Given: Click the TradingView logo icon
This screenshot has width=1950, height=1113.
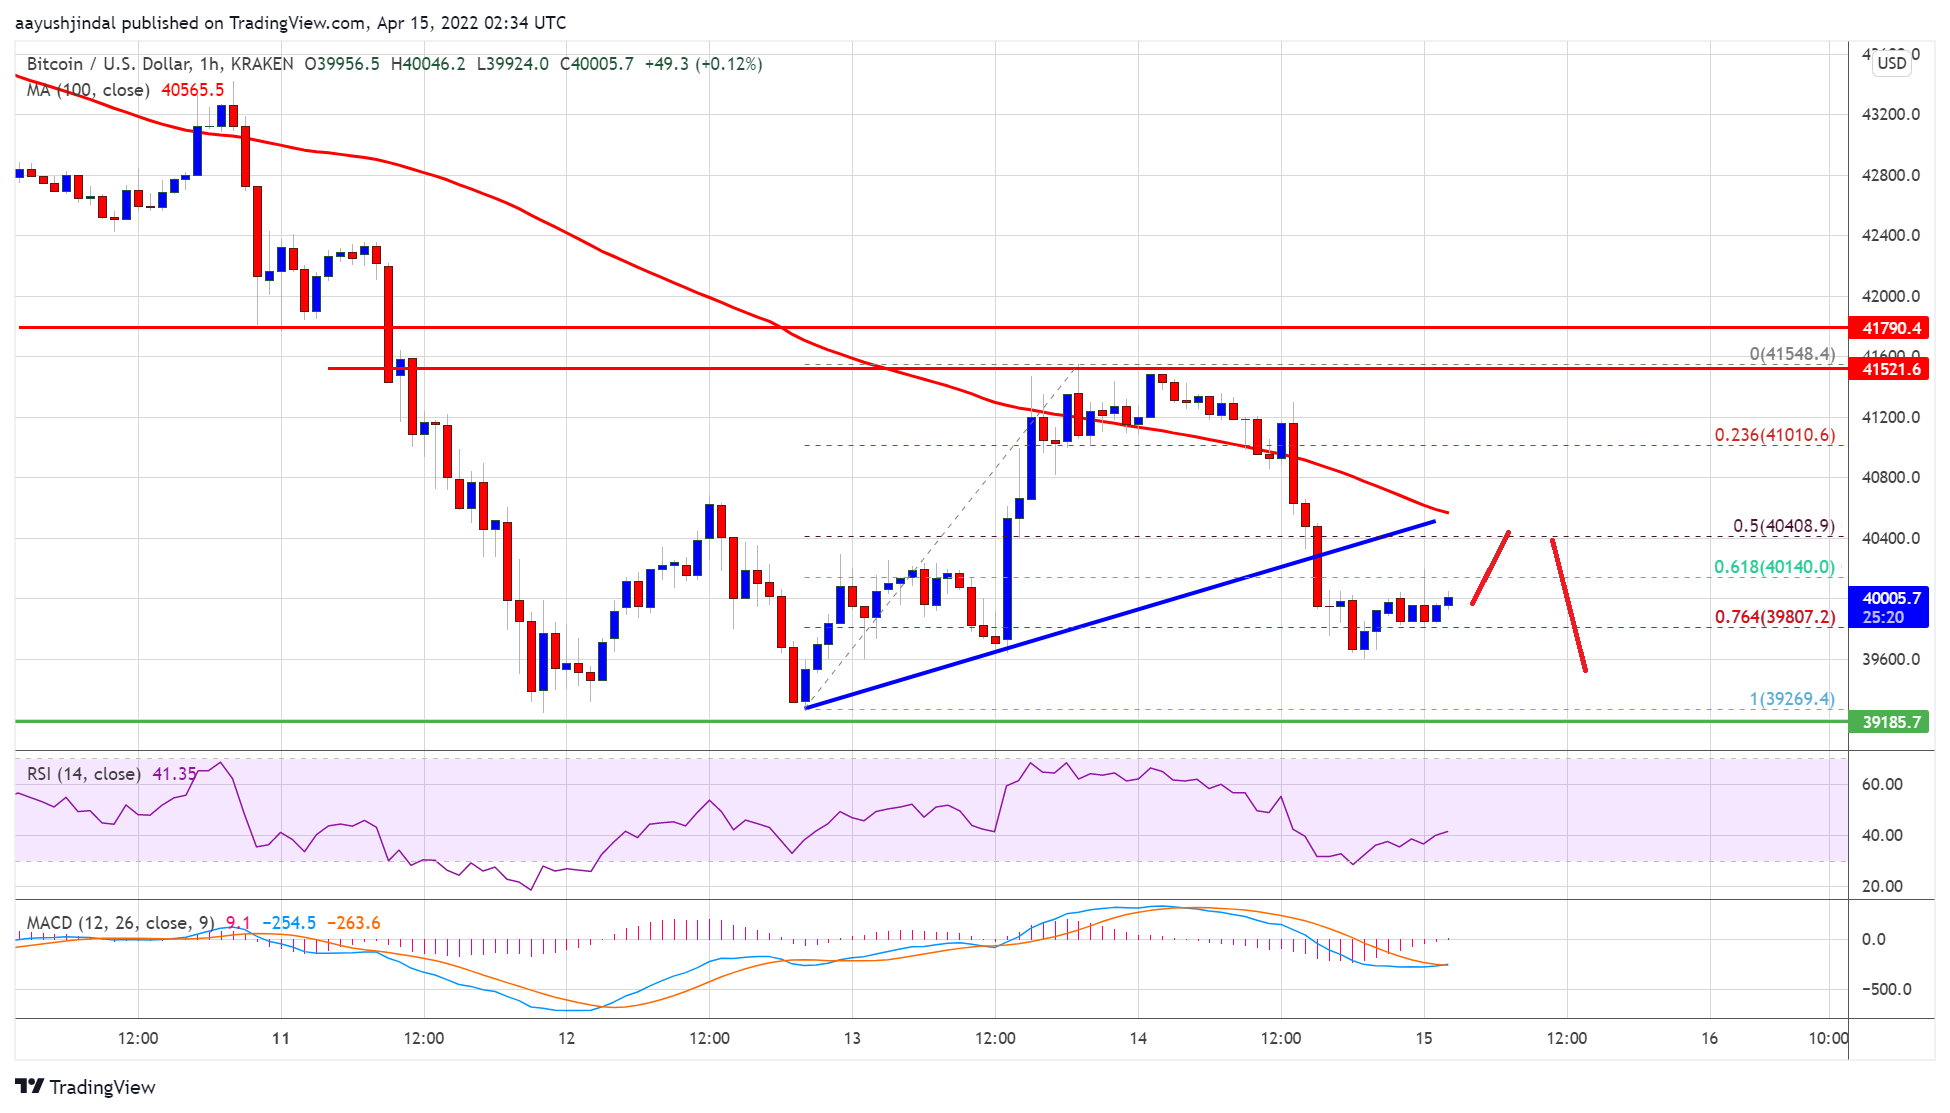Looking at the screenshot, I should pyautogui.click(x=30, y=1086).
